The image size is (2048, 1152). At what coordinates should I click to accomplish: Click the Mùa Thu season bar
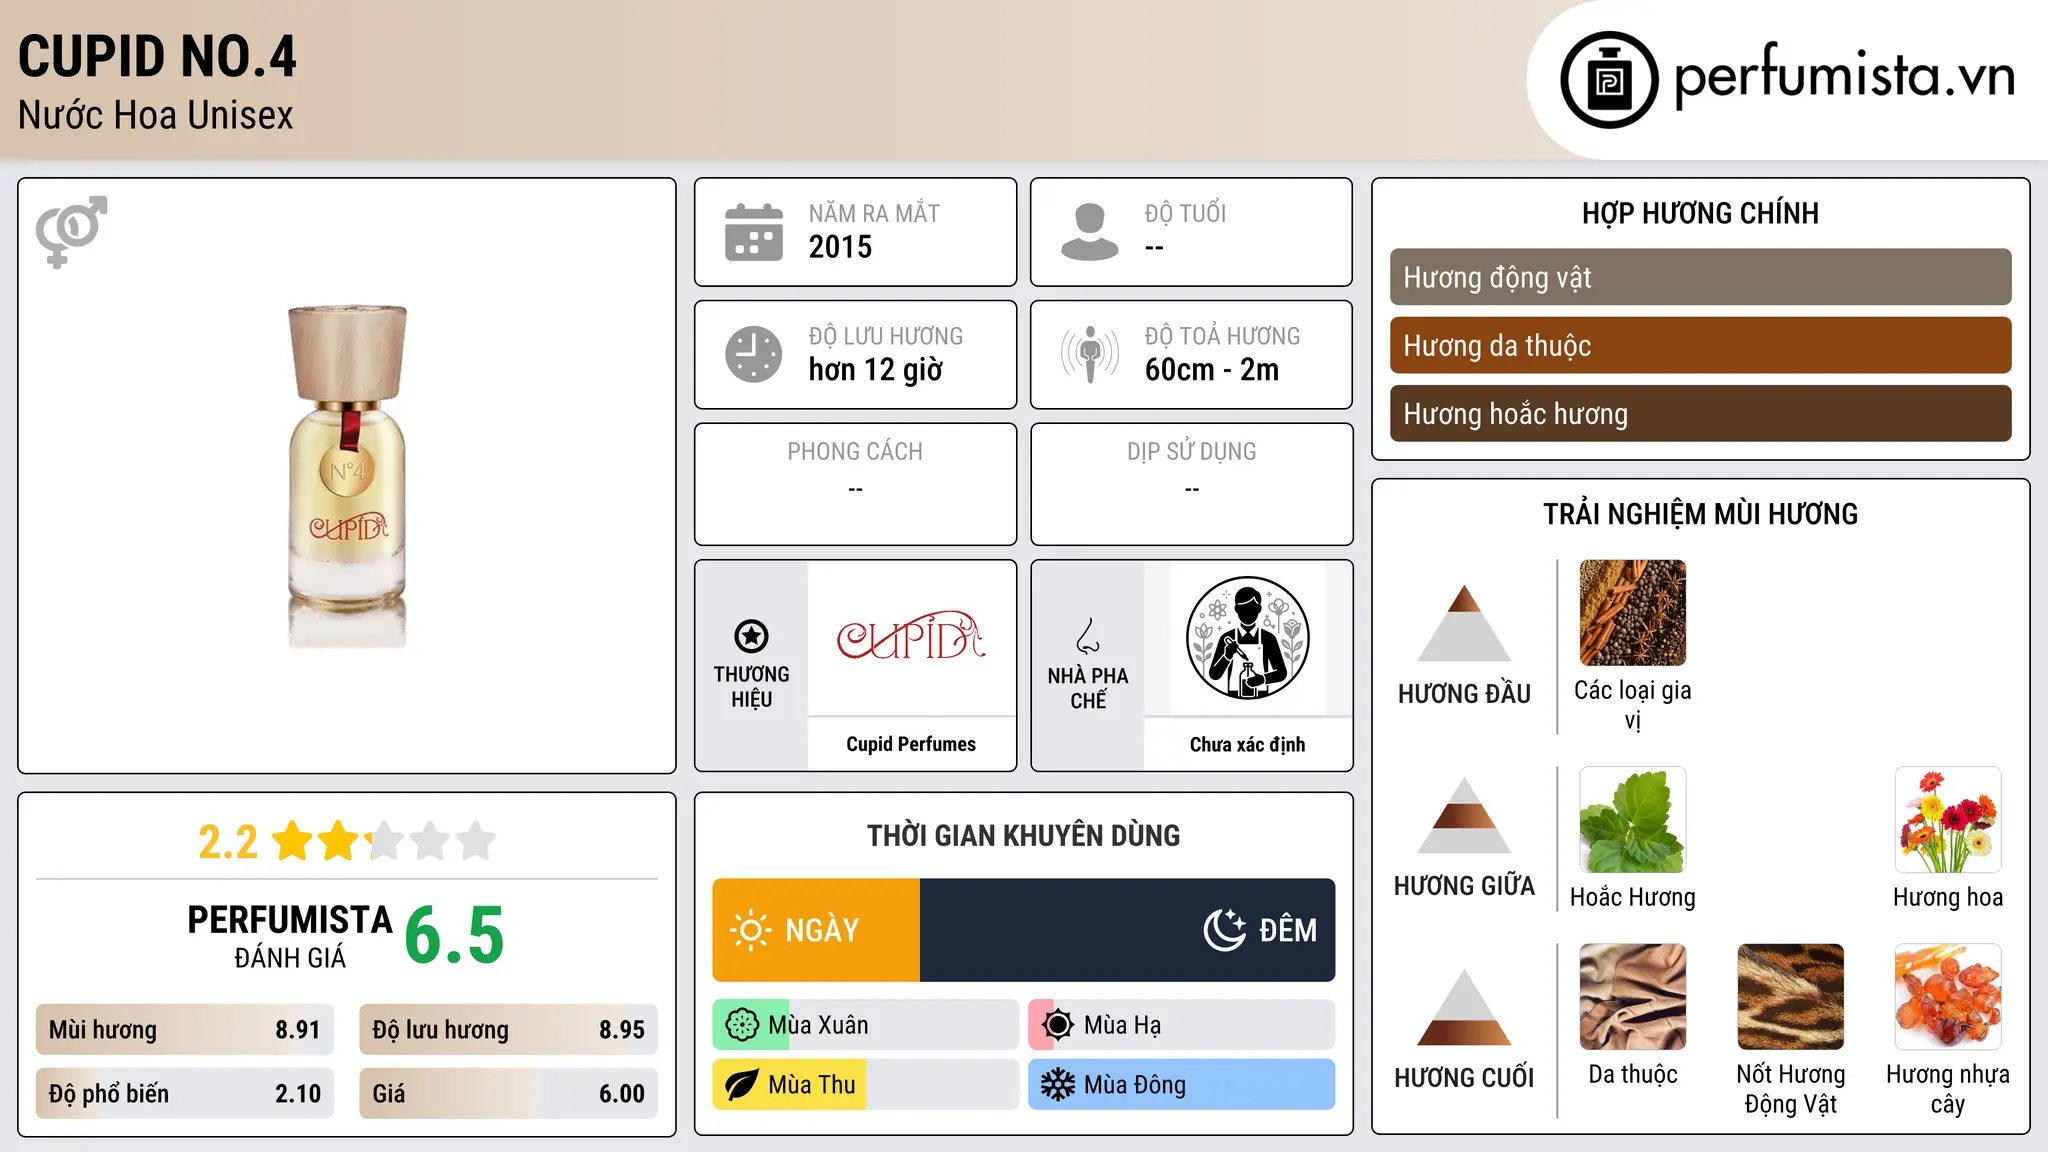tap(865, 1085)
